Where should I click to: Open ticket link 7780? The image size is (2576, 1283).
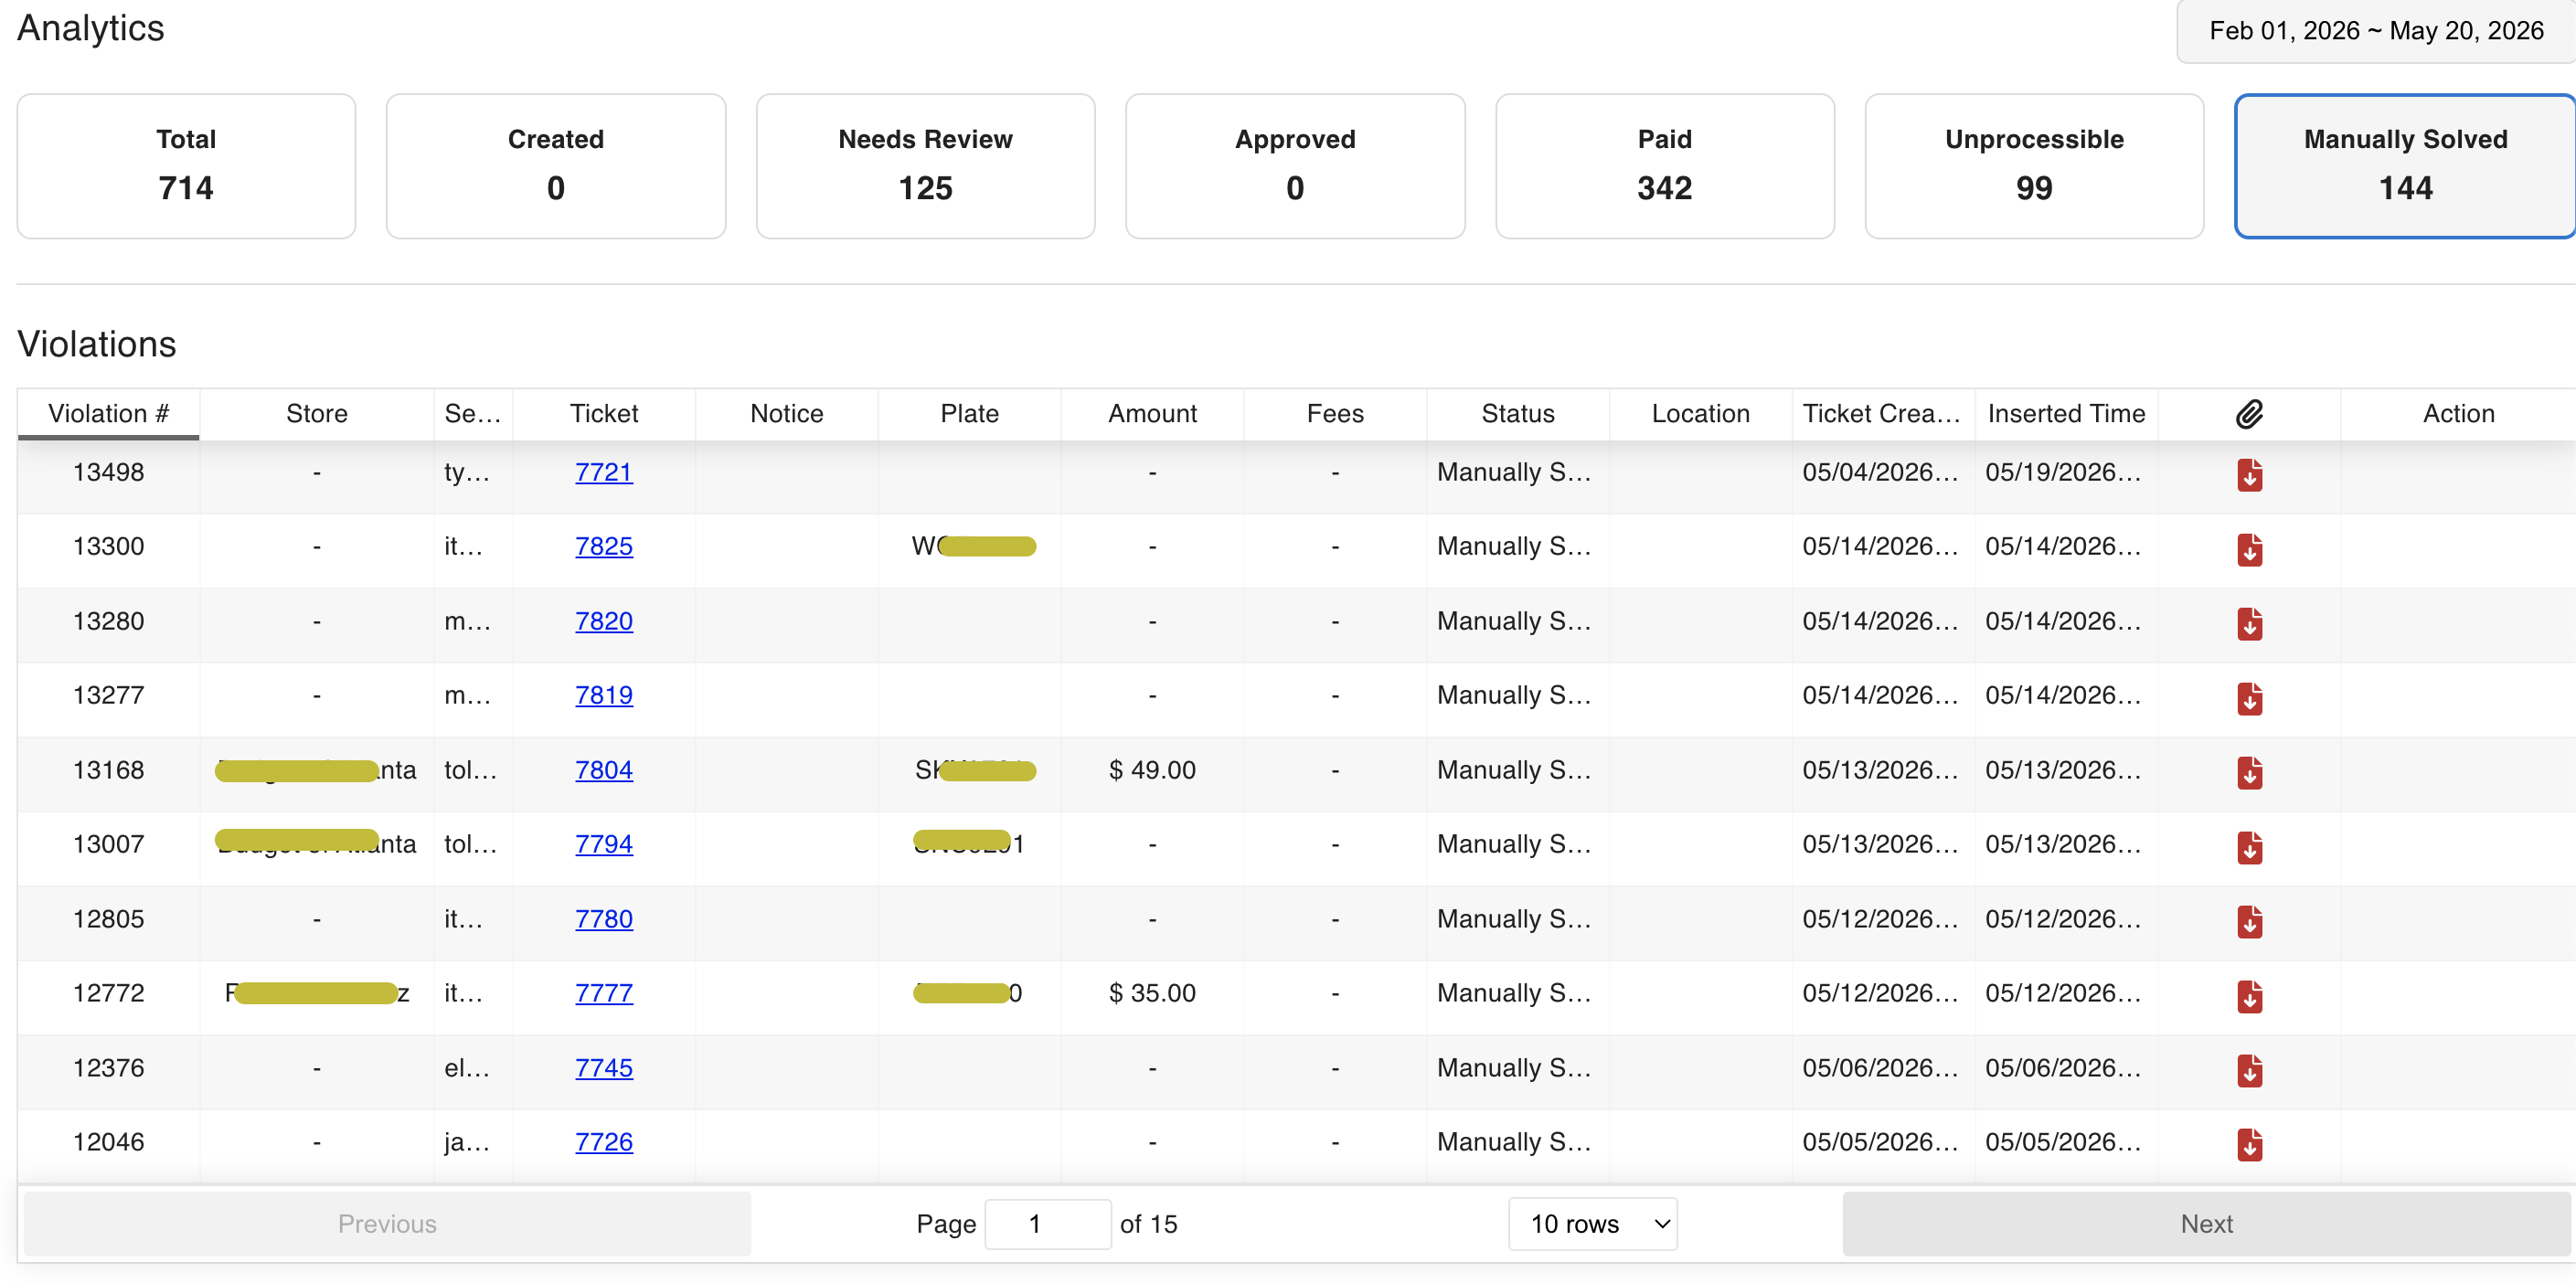(604, 919)
